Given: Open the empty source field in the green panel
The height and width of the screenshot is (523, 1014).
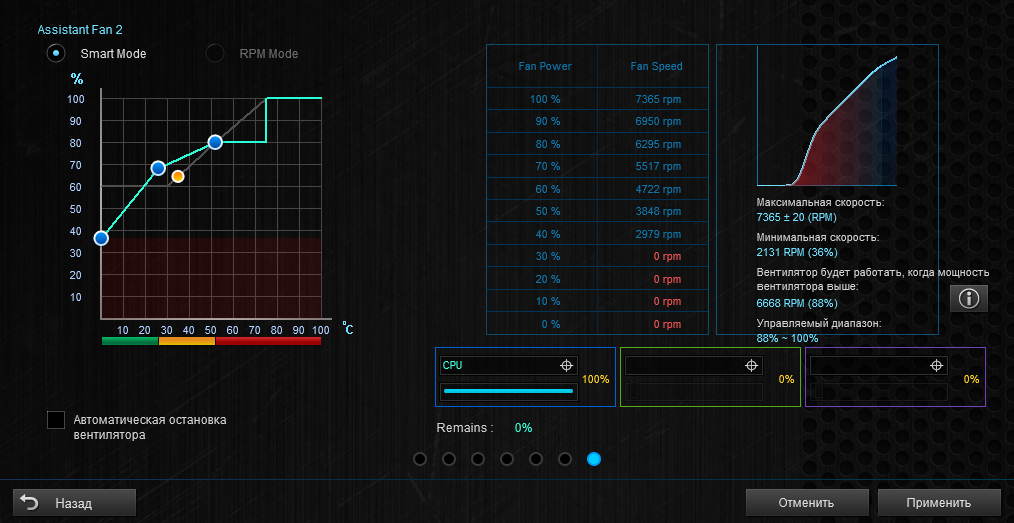Looking at the screenshot, I should point(694,365).
